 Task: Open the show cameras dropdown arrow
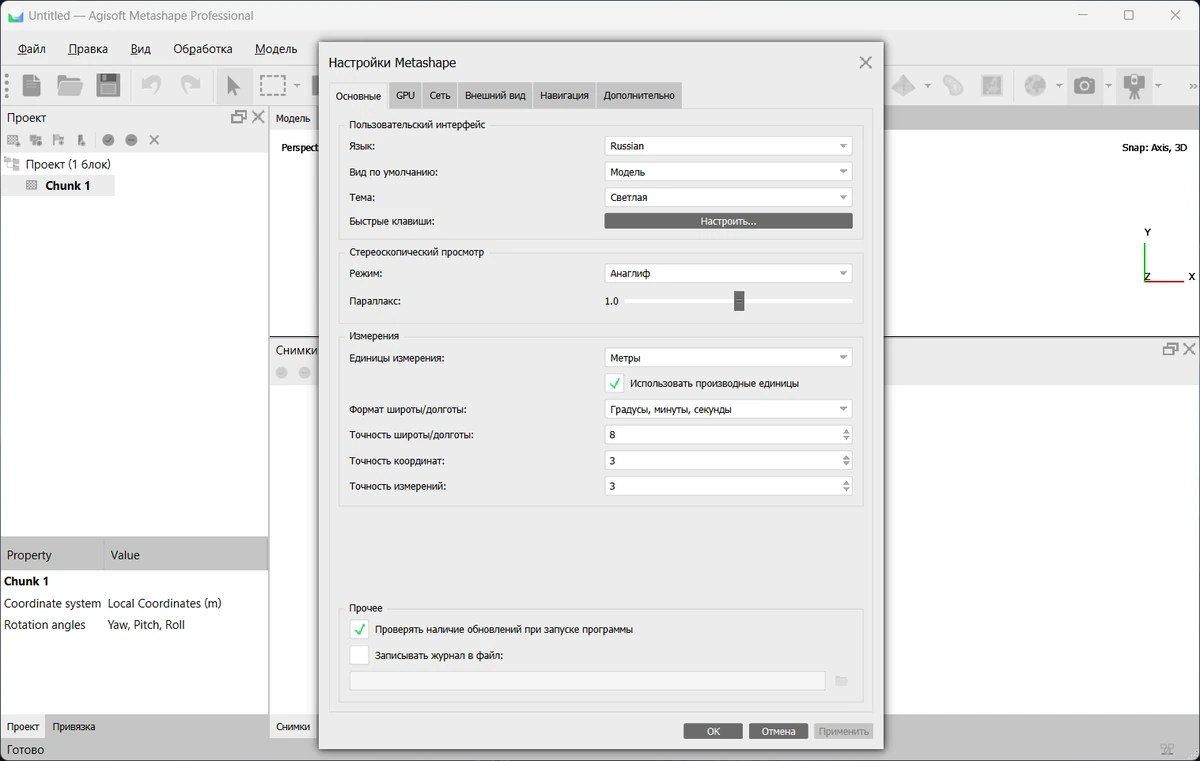tap(1108, 86)
